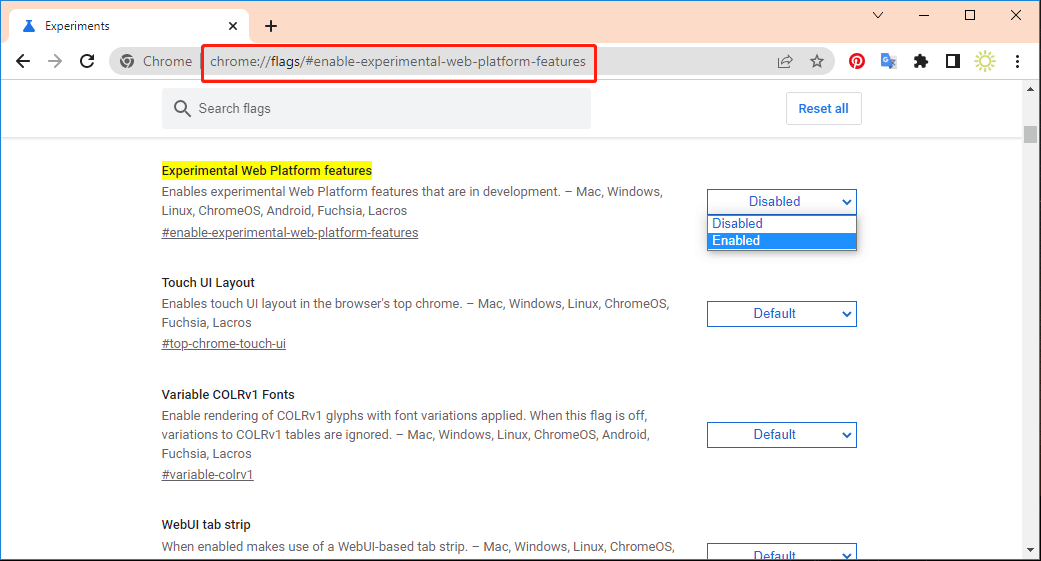The image size is (1041, 561).
Task: Close the Chrome window
Action: (1016, 15)
